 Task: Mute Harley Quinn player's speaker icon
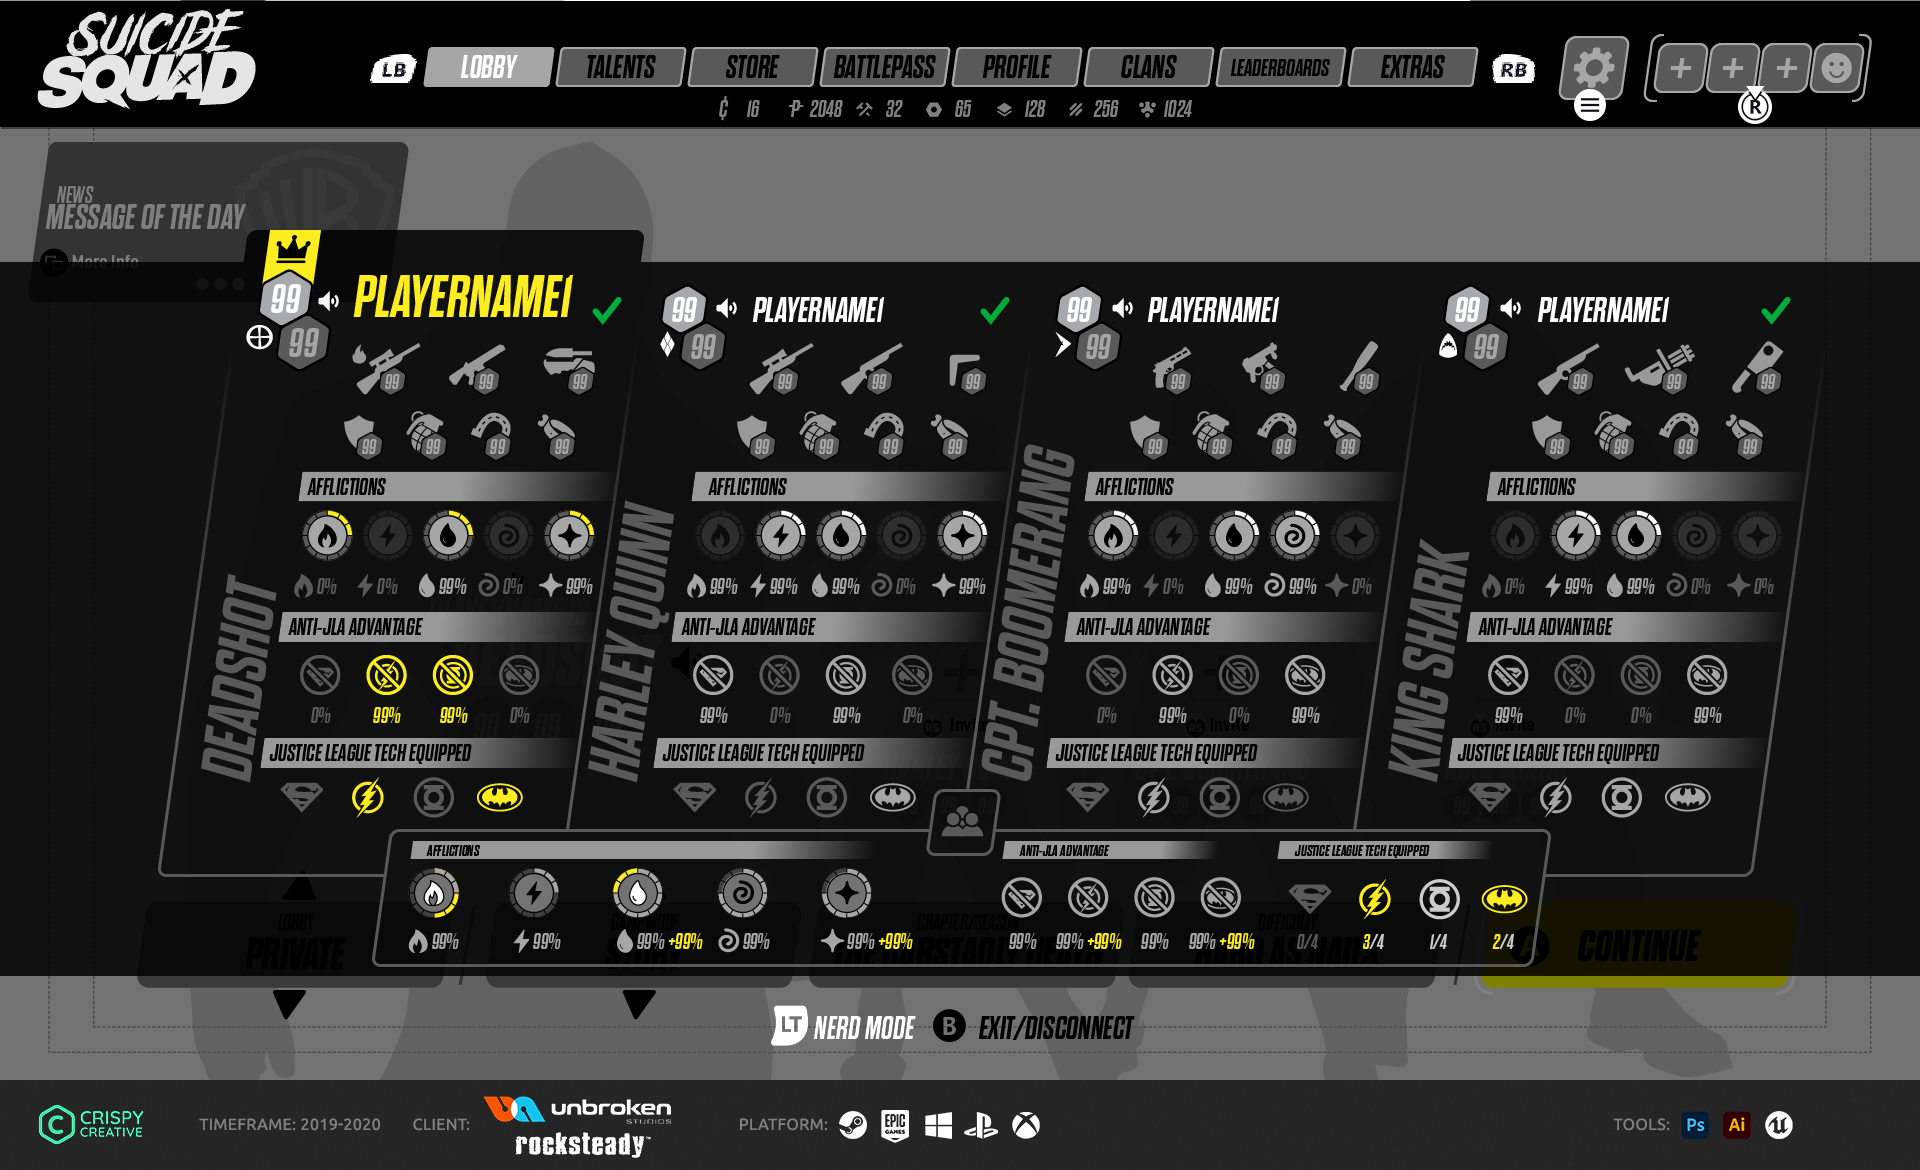click(727, 308)
